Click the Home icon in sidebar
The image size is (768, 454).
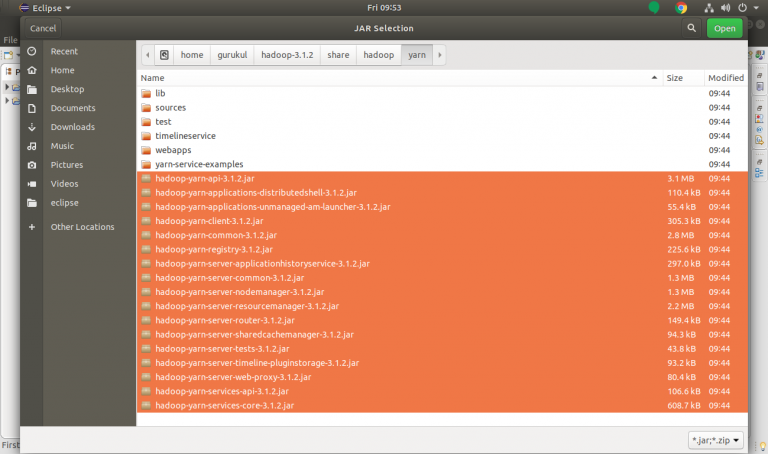(32, 70)
